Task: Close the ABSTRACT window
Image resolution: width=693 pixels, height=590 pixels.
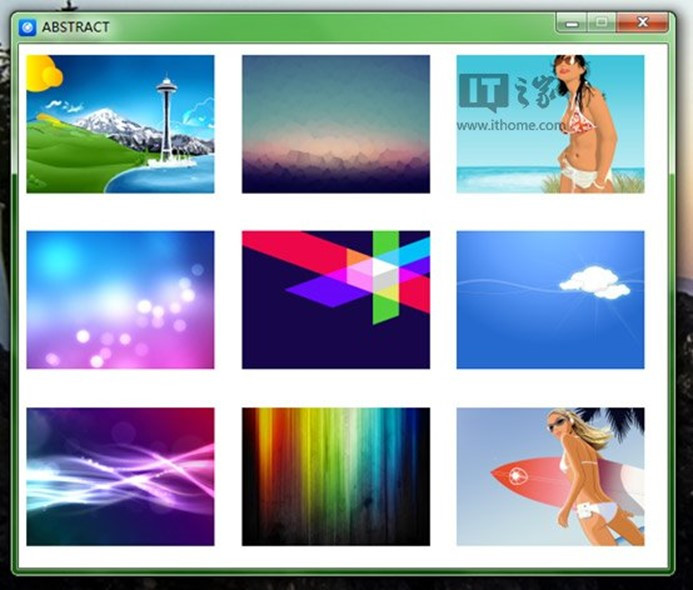Action: coord(642,23)
